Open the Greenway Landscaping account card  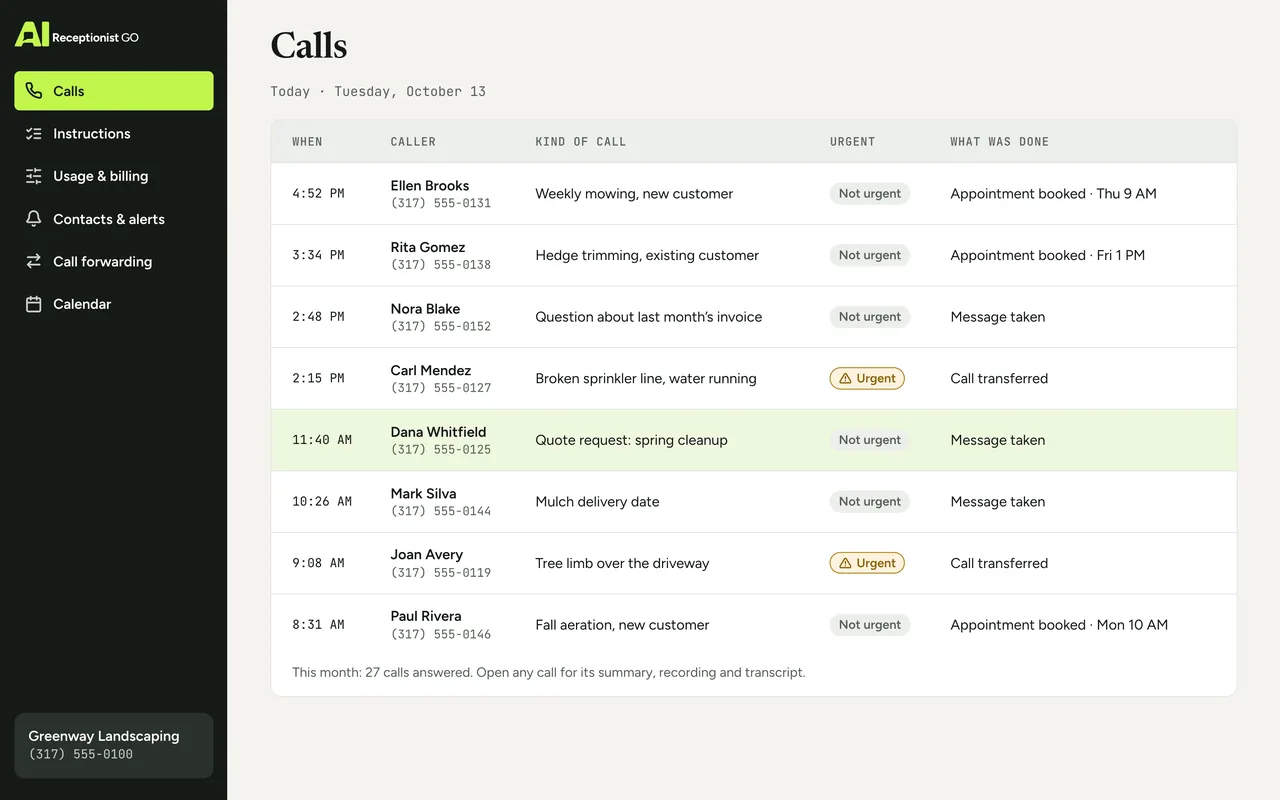114,745
